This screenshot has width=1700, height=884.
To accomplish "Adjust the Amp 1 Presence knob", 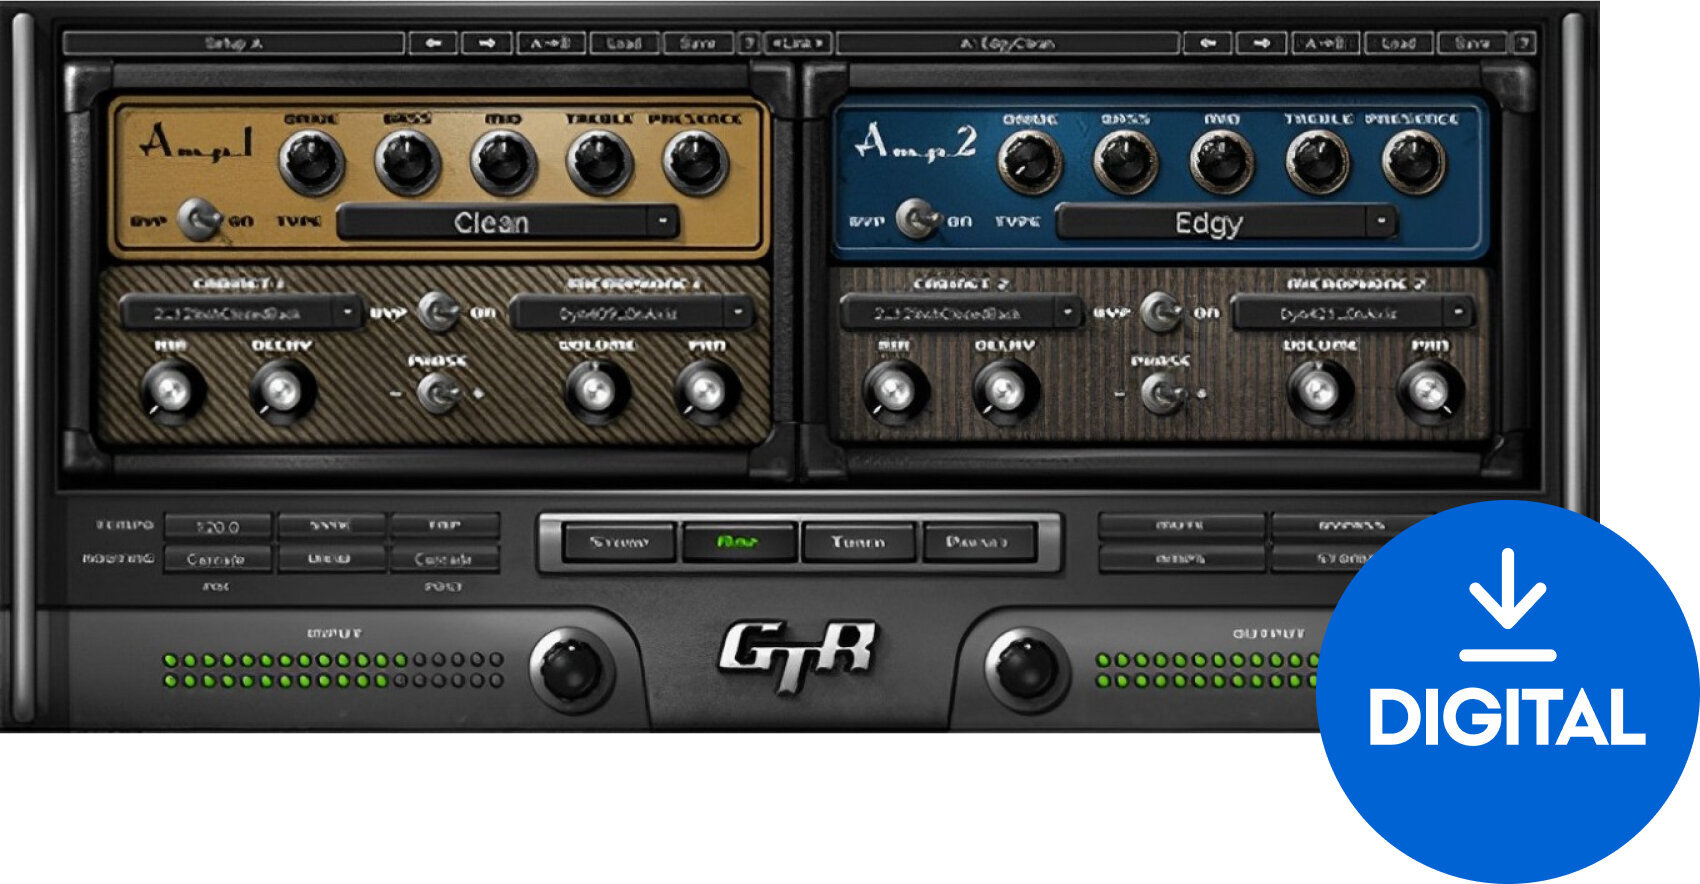I will coord(695,163).
